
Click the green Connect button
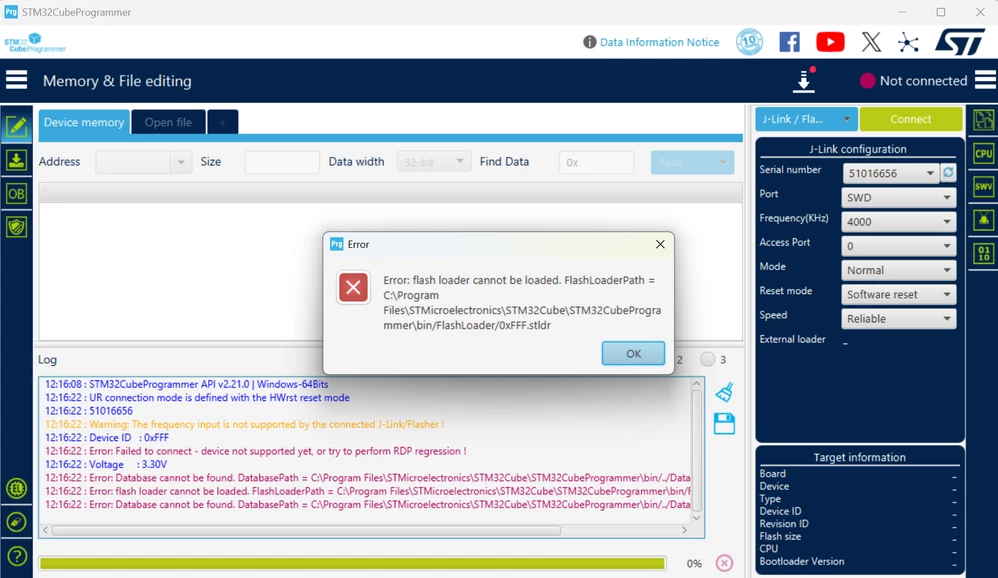911,119
